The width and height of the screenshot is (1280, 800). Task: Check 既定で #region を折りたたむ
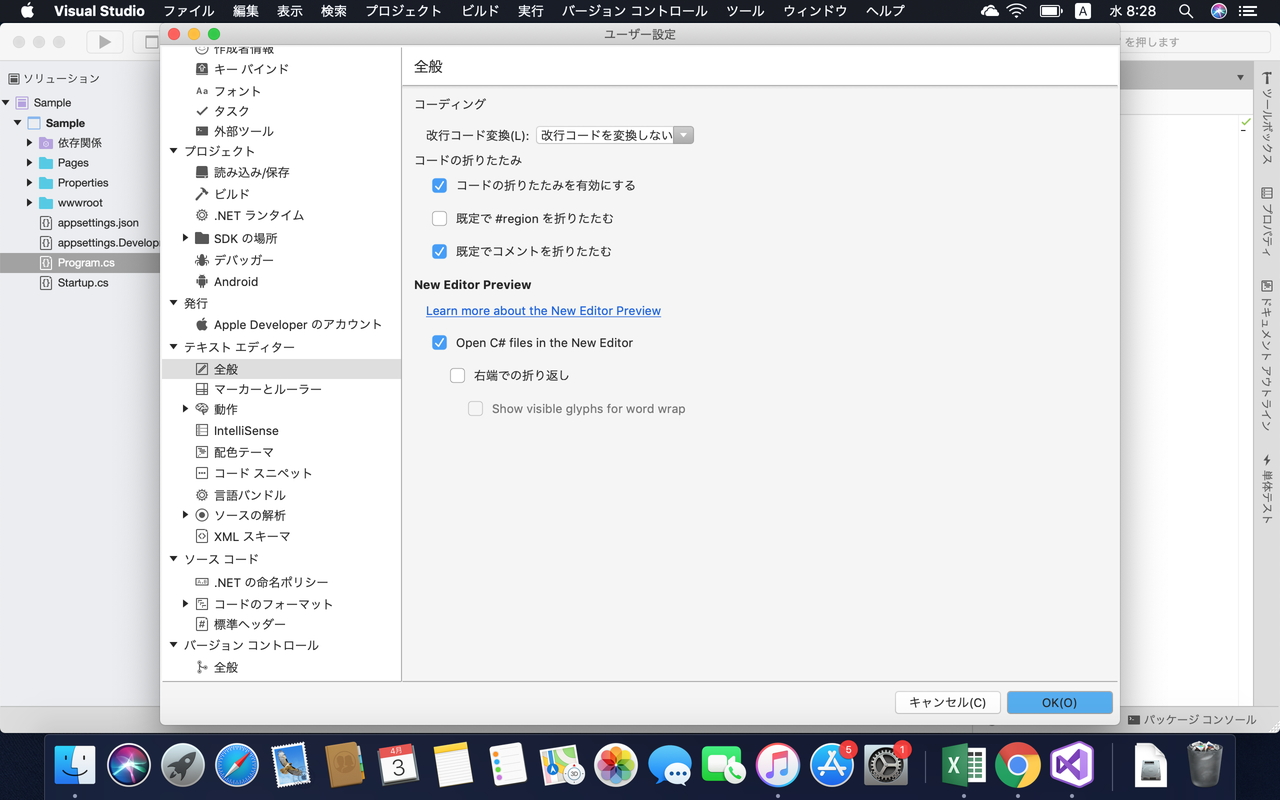click(439, 218)
